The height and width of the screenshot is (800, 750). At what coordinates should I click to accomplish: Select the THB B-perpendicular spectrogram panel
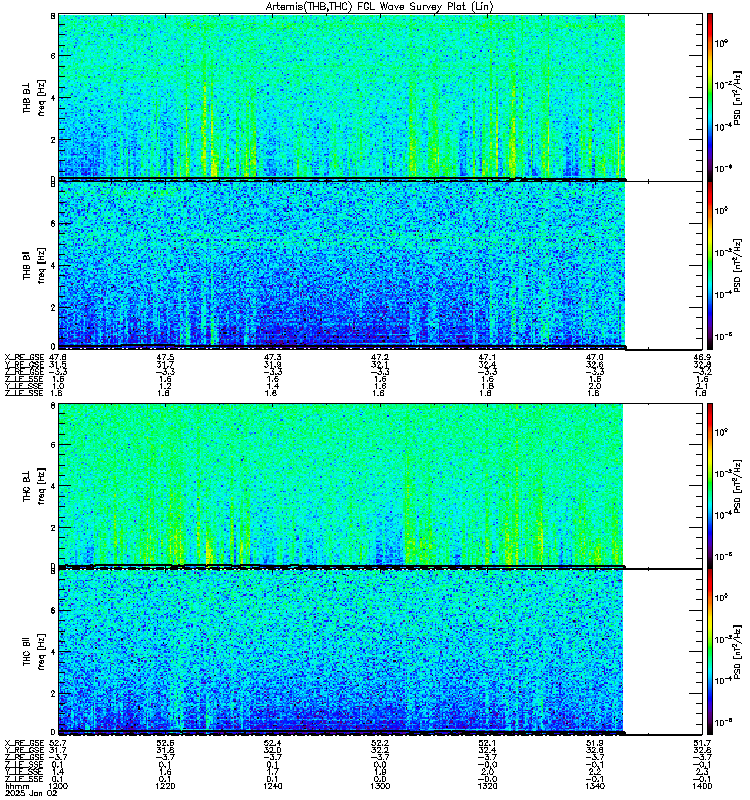[x=381, y=97]
